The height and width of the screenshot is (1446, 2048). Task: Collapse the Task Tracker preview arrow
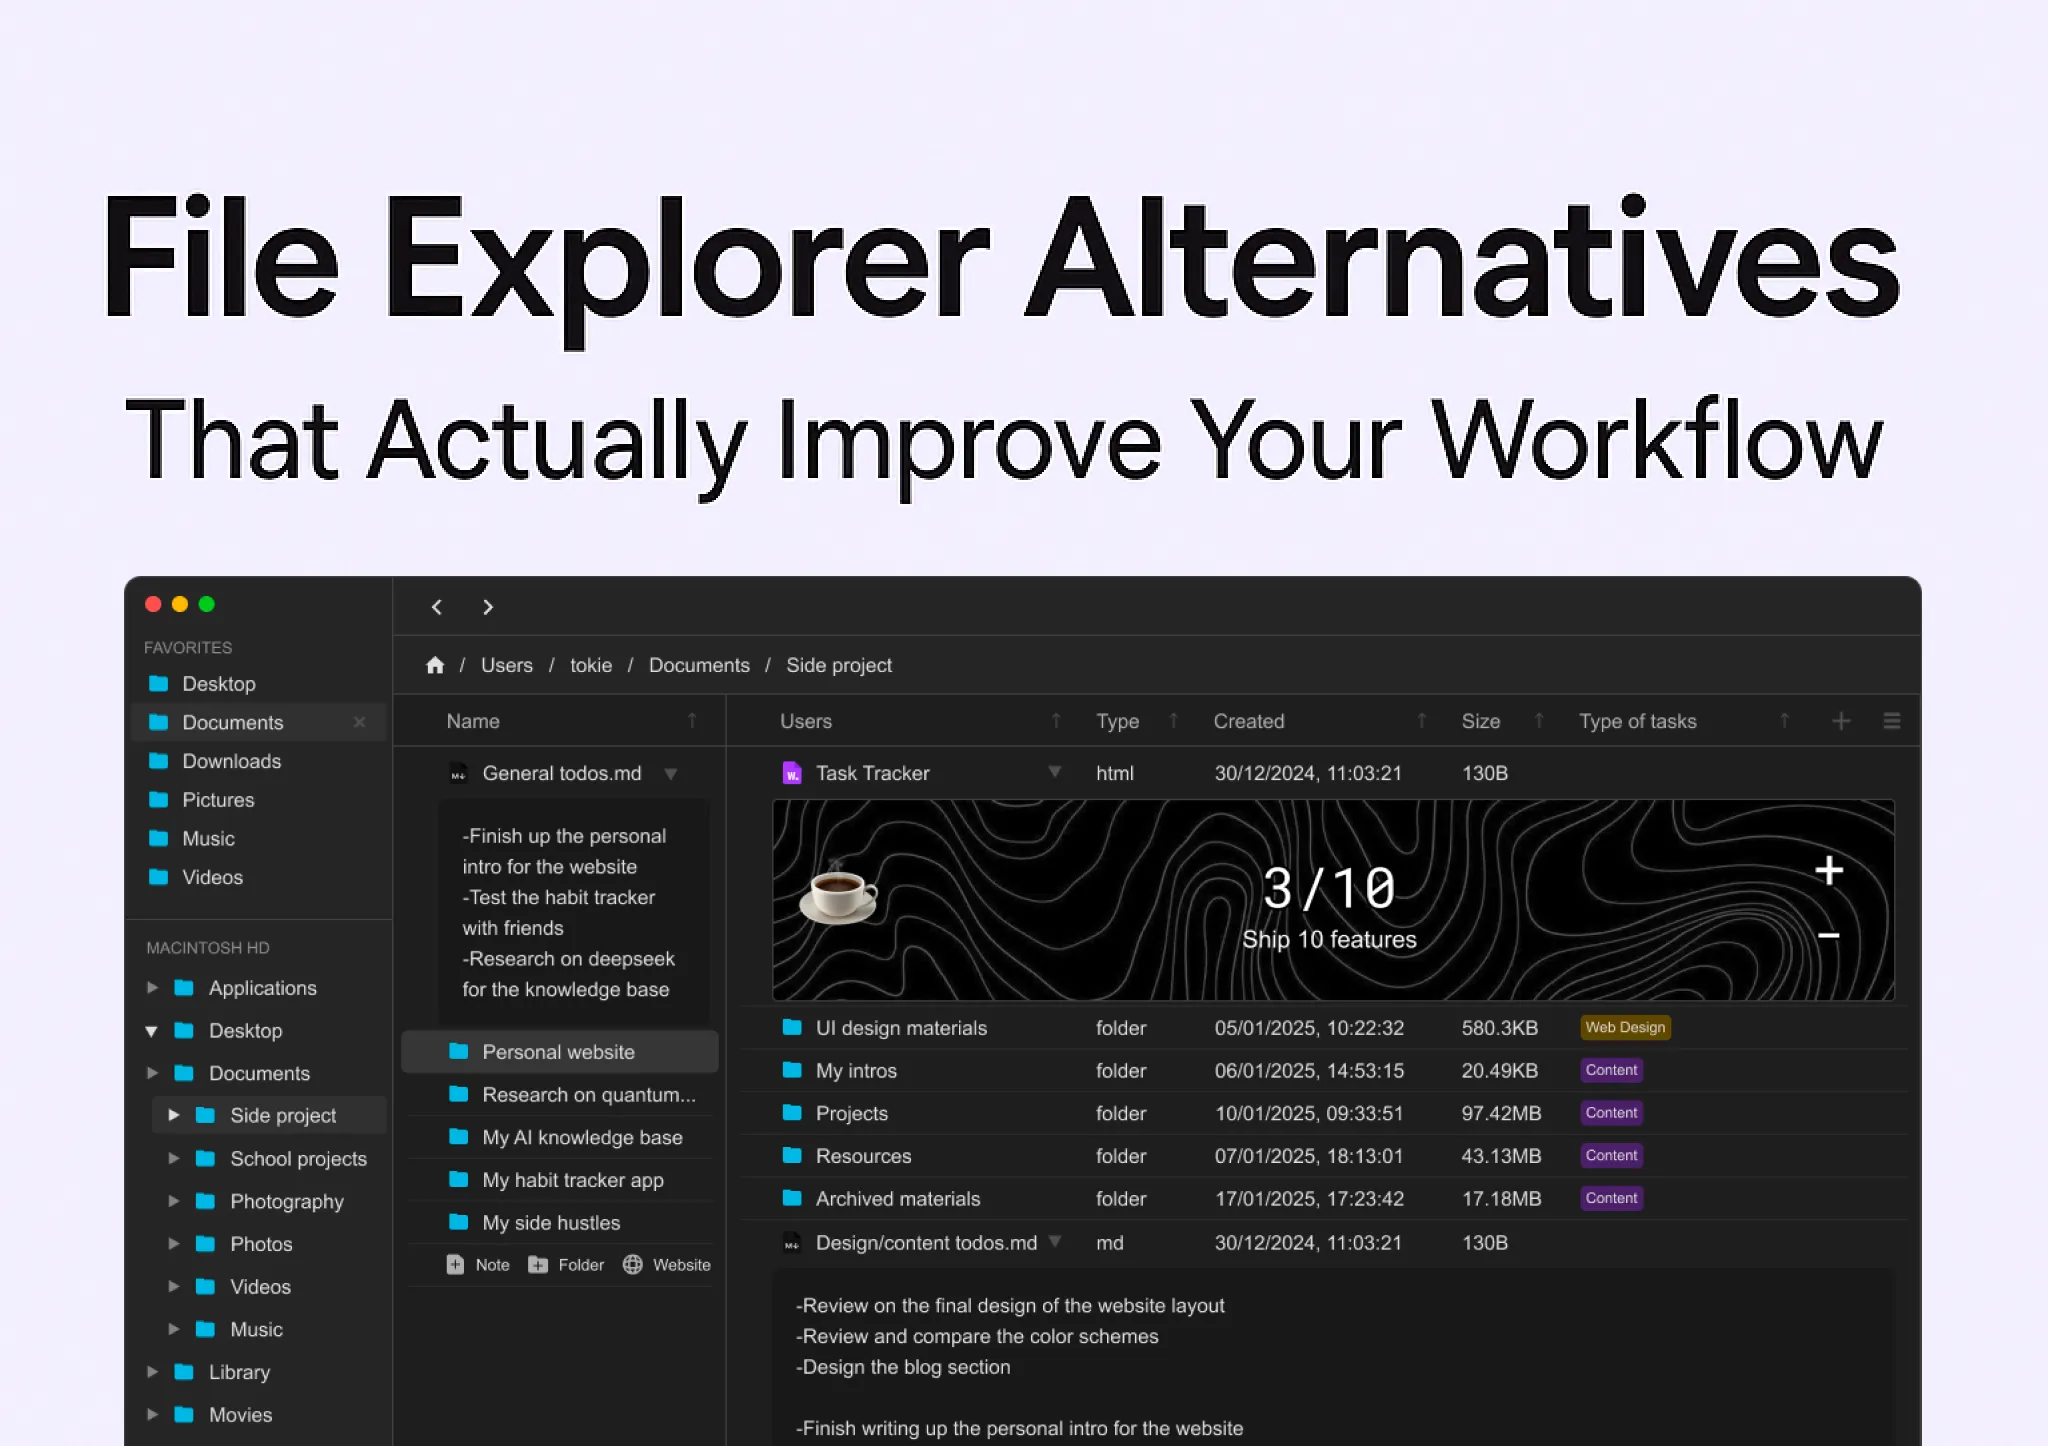point(1054,772)
